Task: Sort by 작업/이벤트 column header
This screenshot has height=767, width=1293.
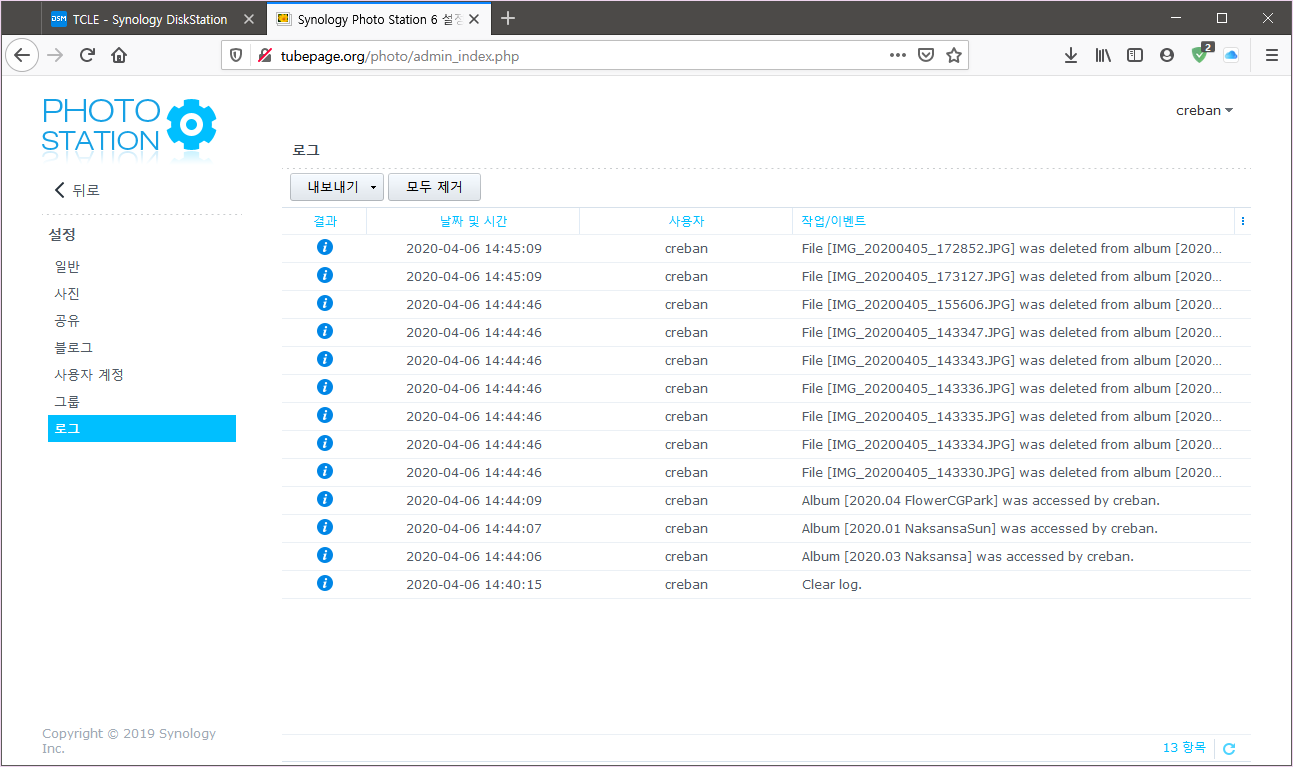Action: (x=1014, y=221)
